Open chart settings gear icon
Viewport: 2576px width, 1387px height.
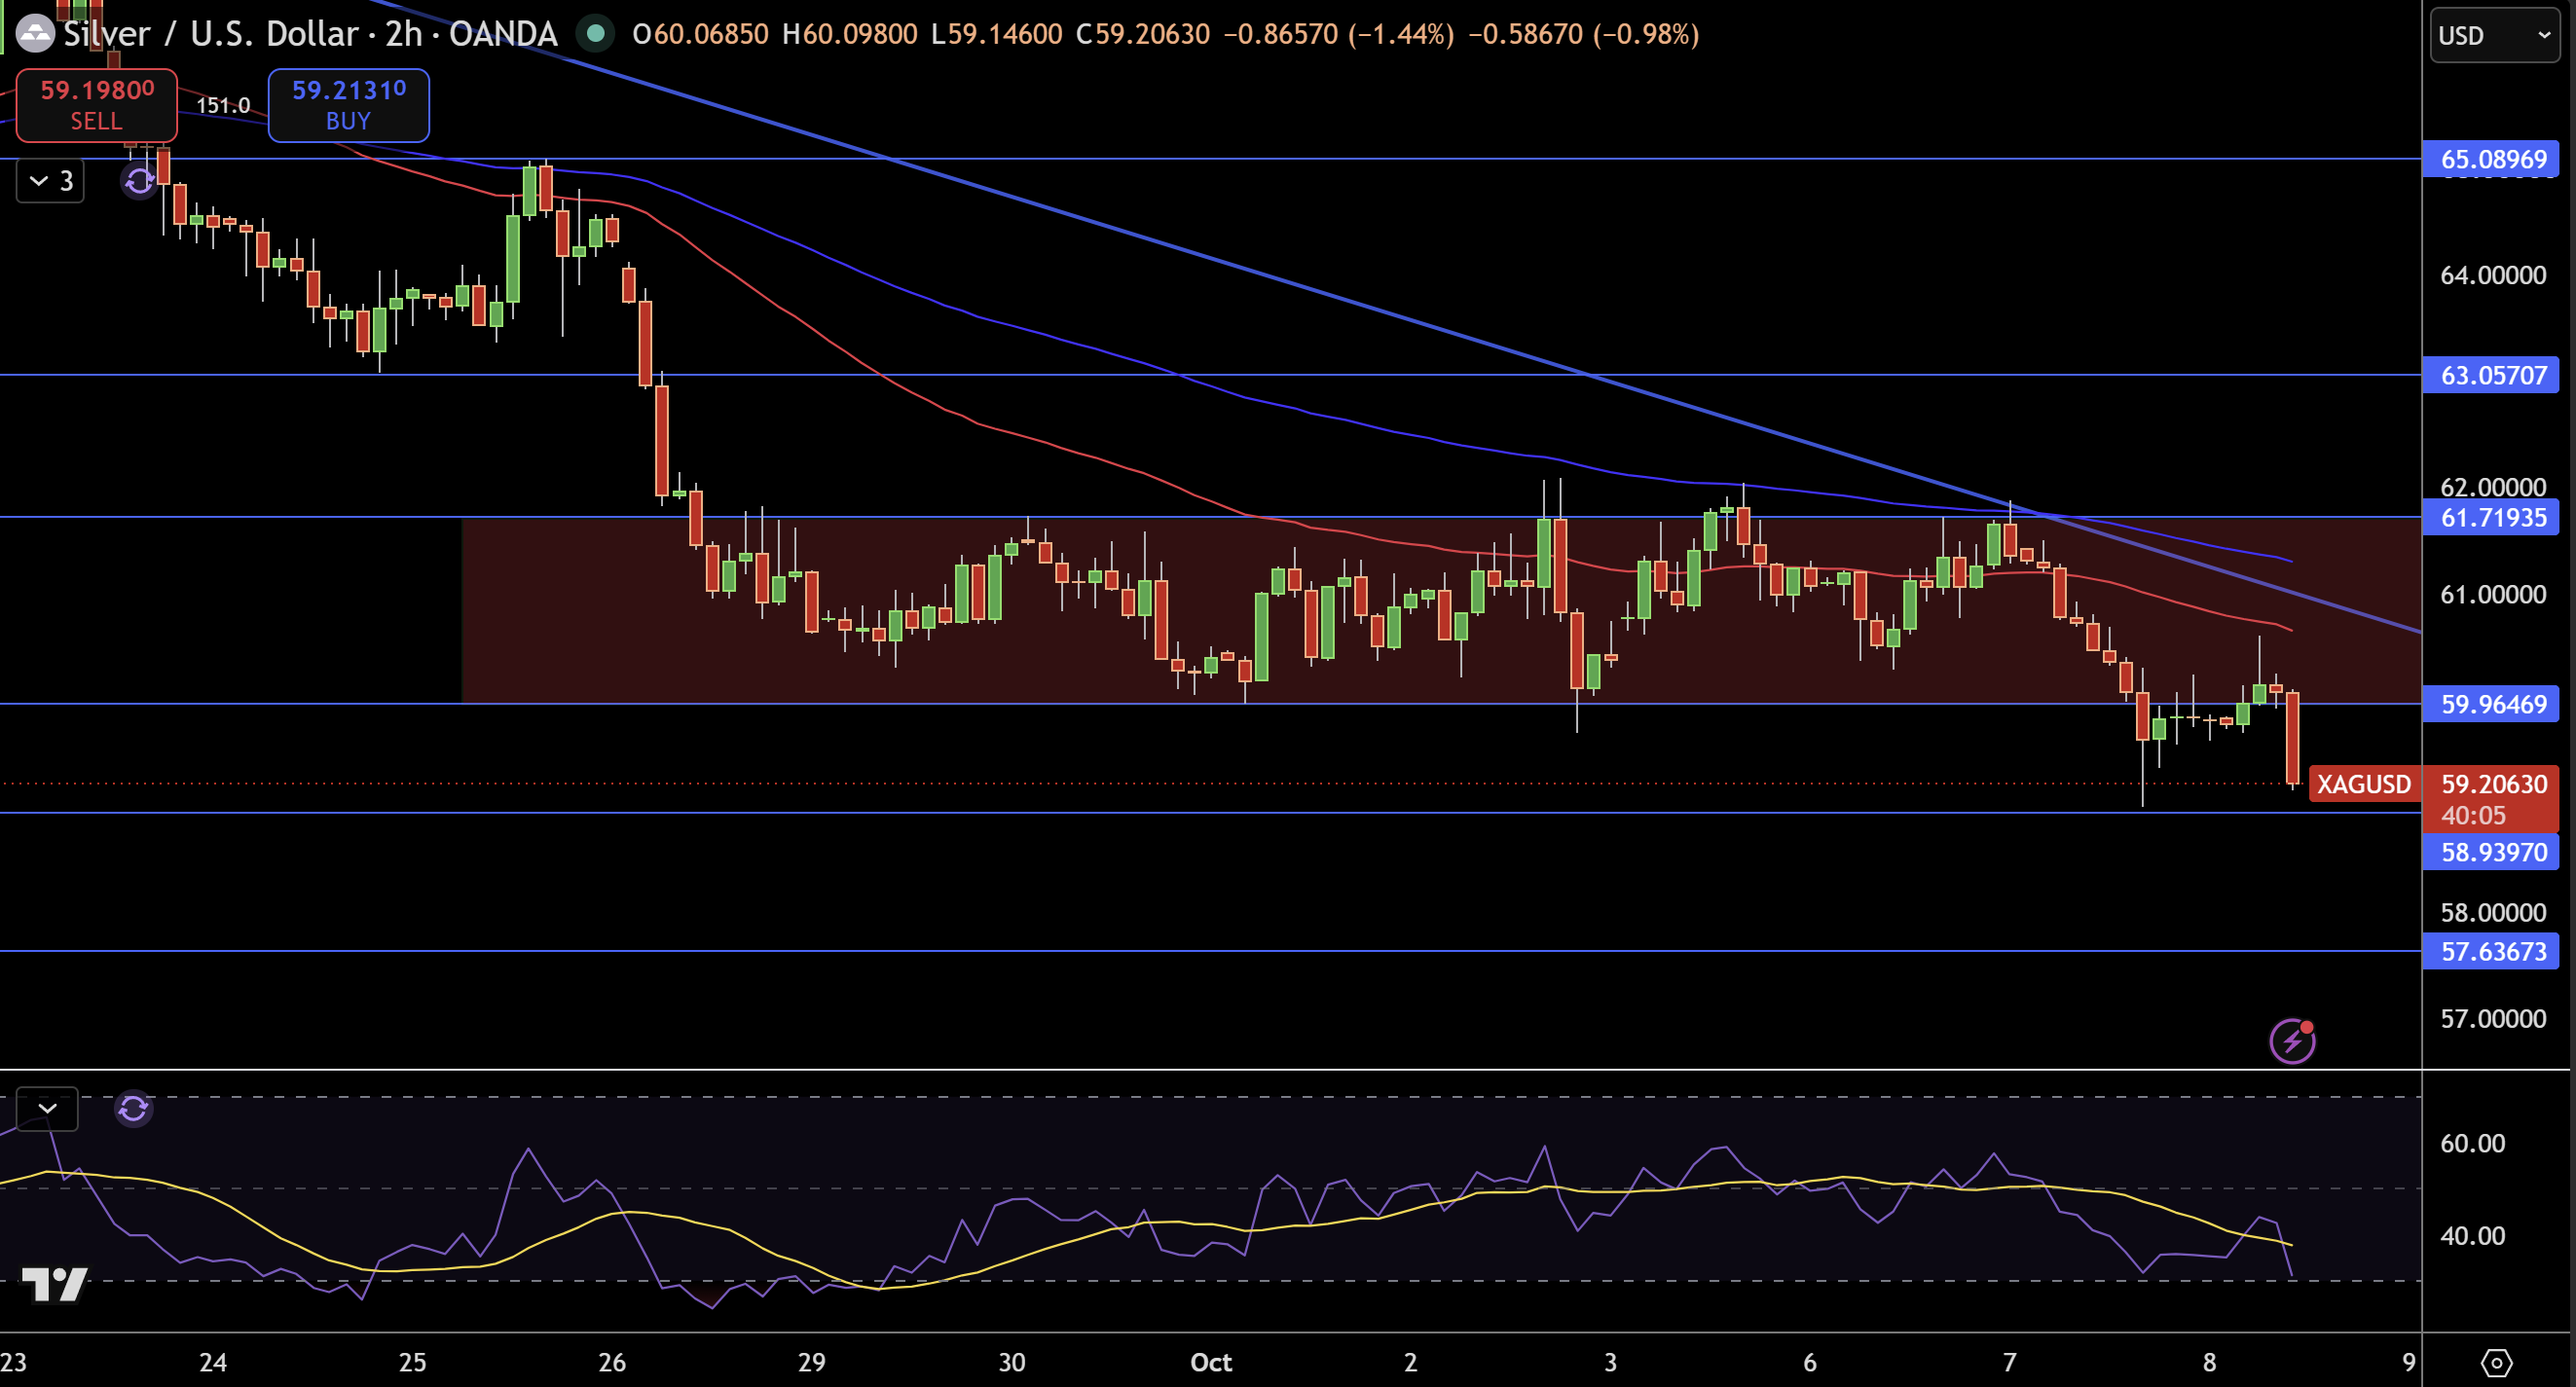click(2496, 1362)
